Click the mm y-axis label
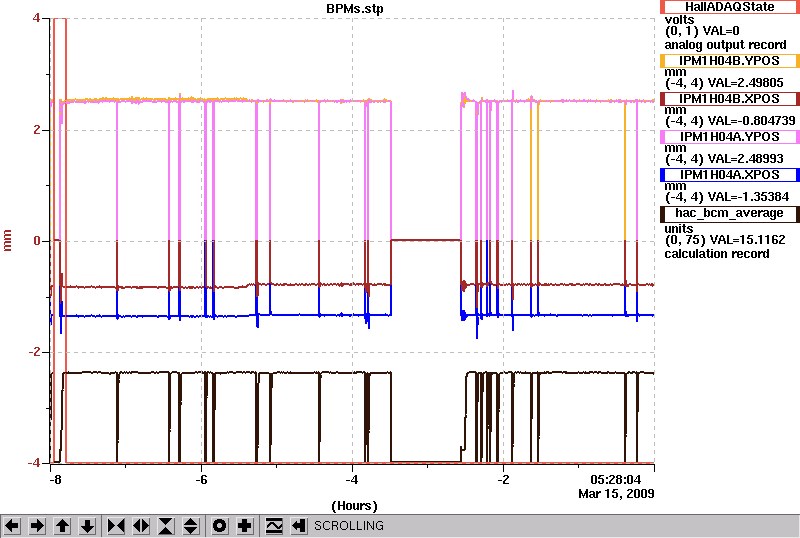The width and height of the screenshot is (800, 538). (x=7, y=241)
